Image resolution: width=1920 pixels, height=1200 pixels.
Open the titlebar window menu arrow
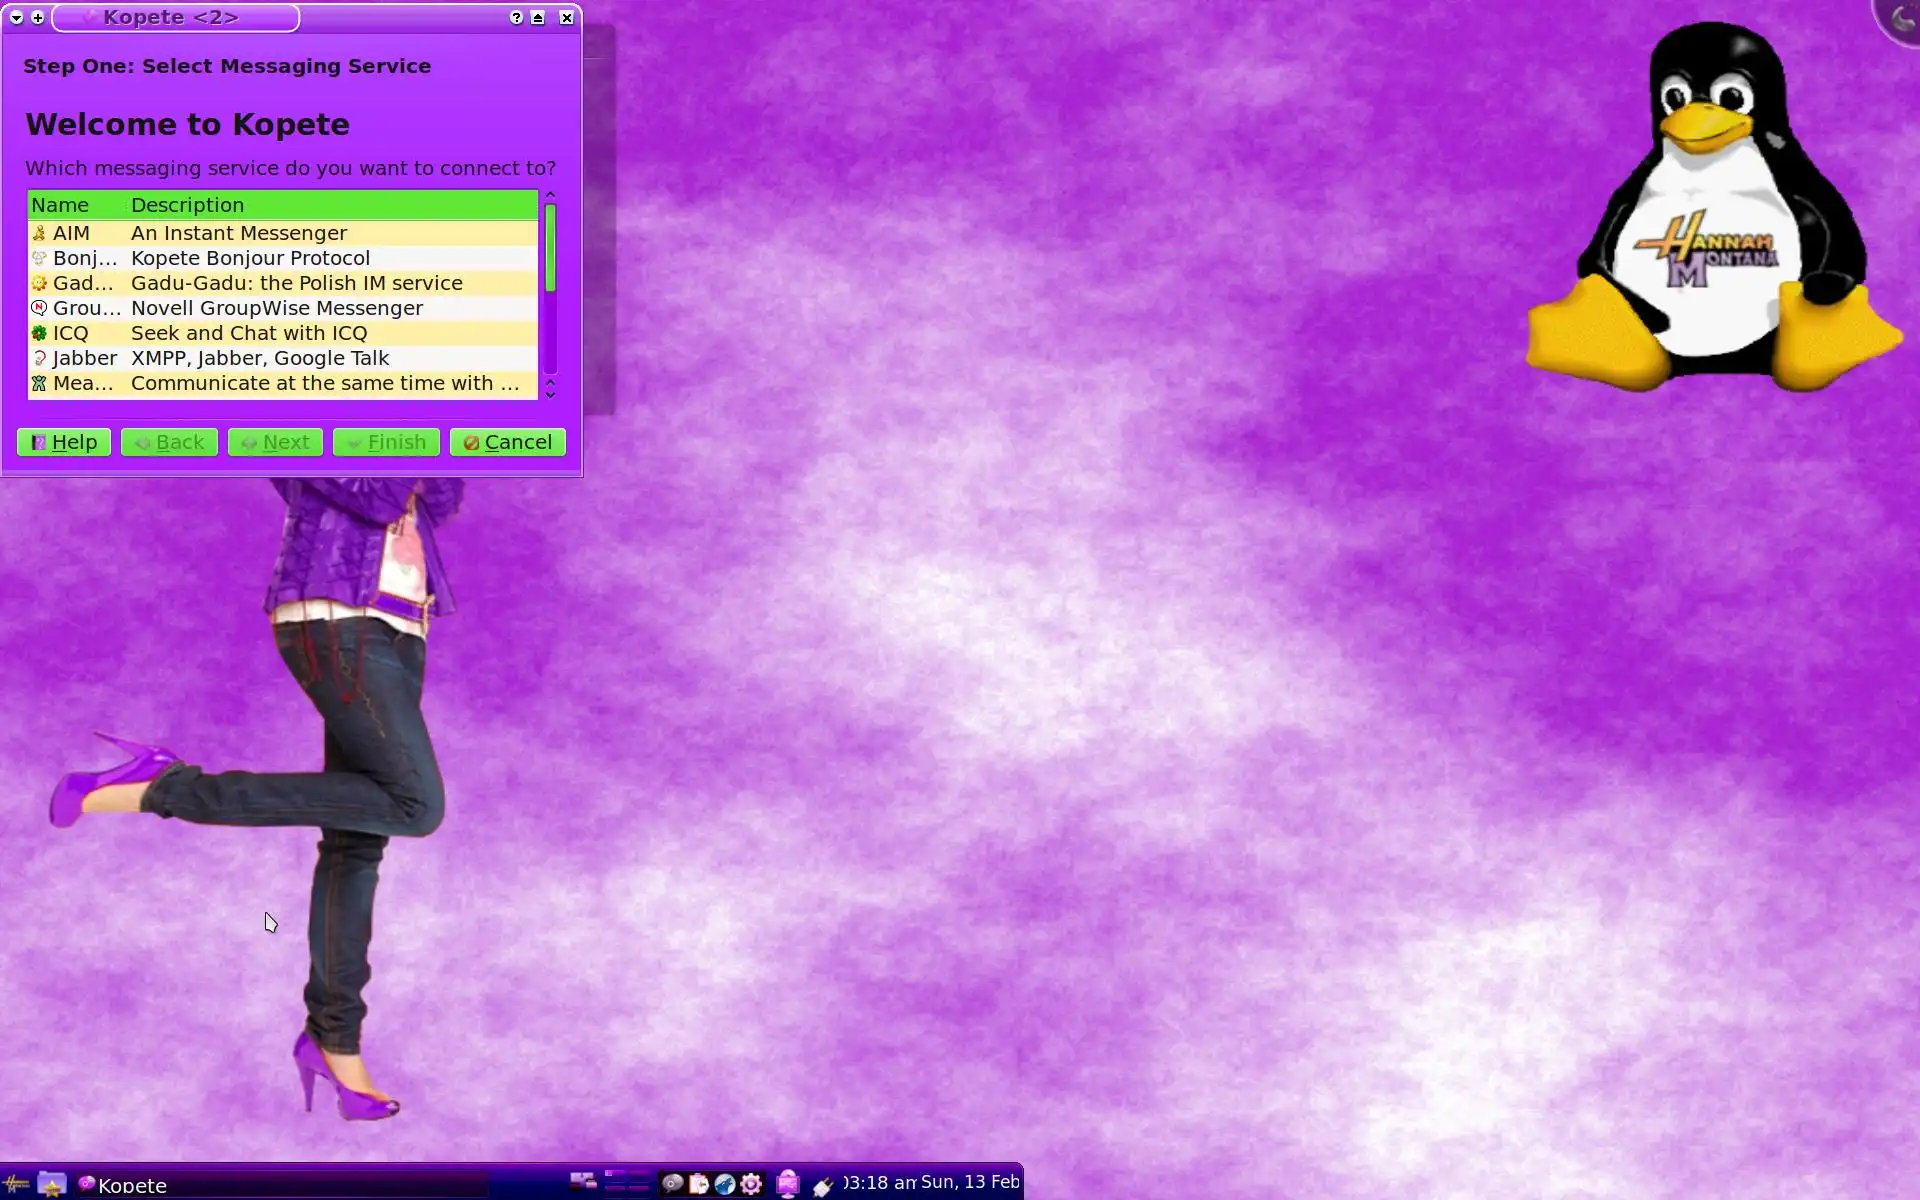coord(16,17)
